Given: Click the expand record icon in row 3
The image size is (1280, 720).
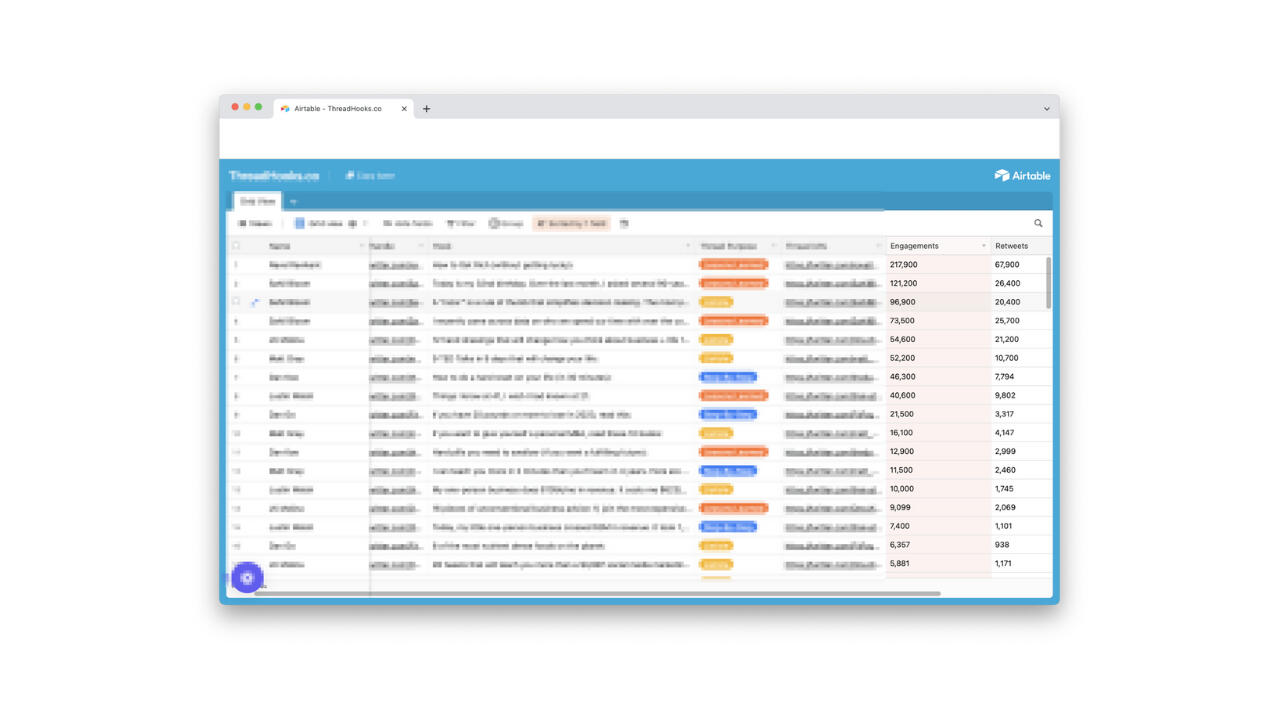Looking at the screenshot, I should point(255,302).
